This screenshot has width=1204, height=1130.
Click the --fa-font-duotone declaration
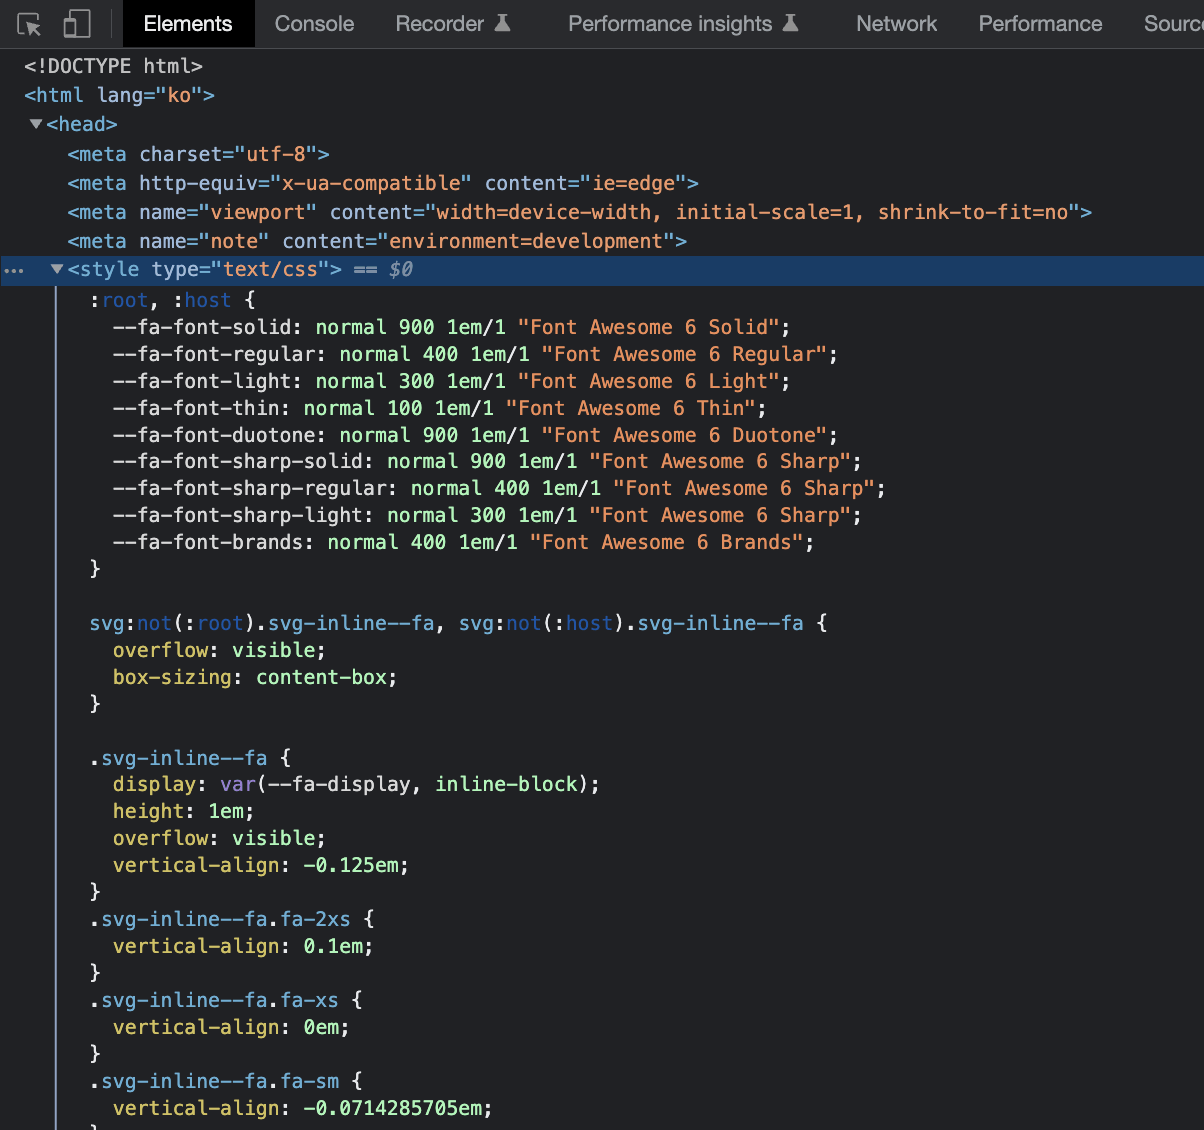coord(475,435)
